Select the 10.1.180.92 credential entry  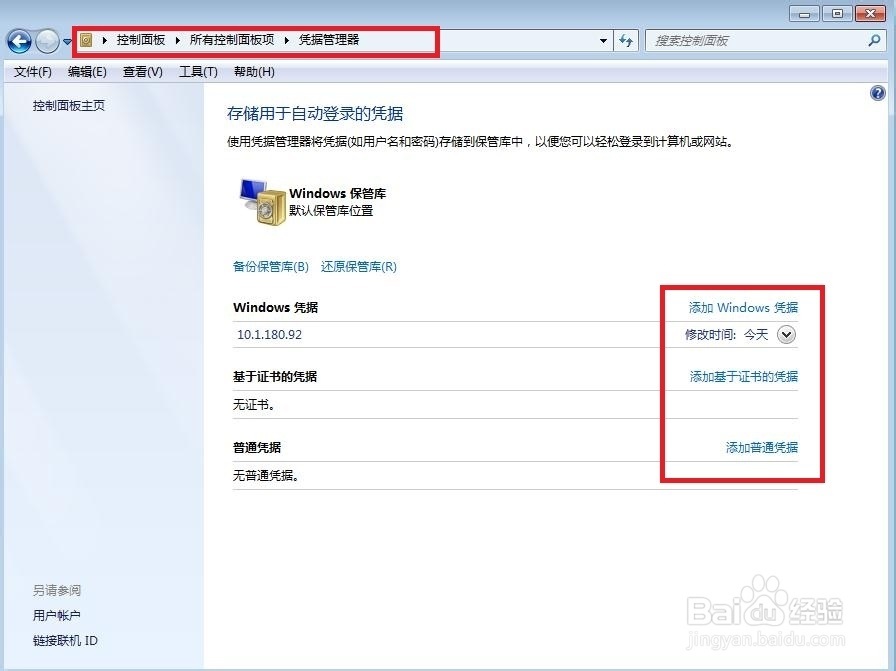pyautogui.click(x=269, y=334)
